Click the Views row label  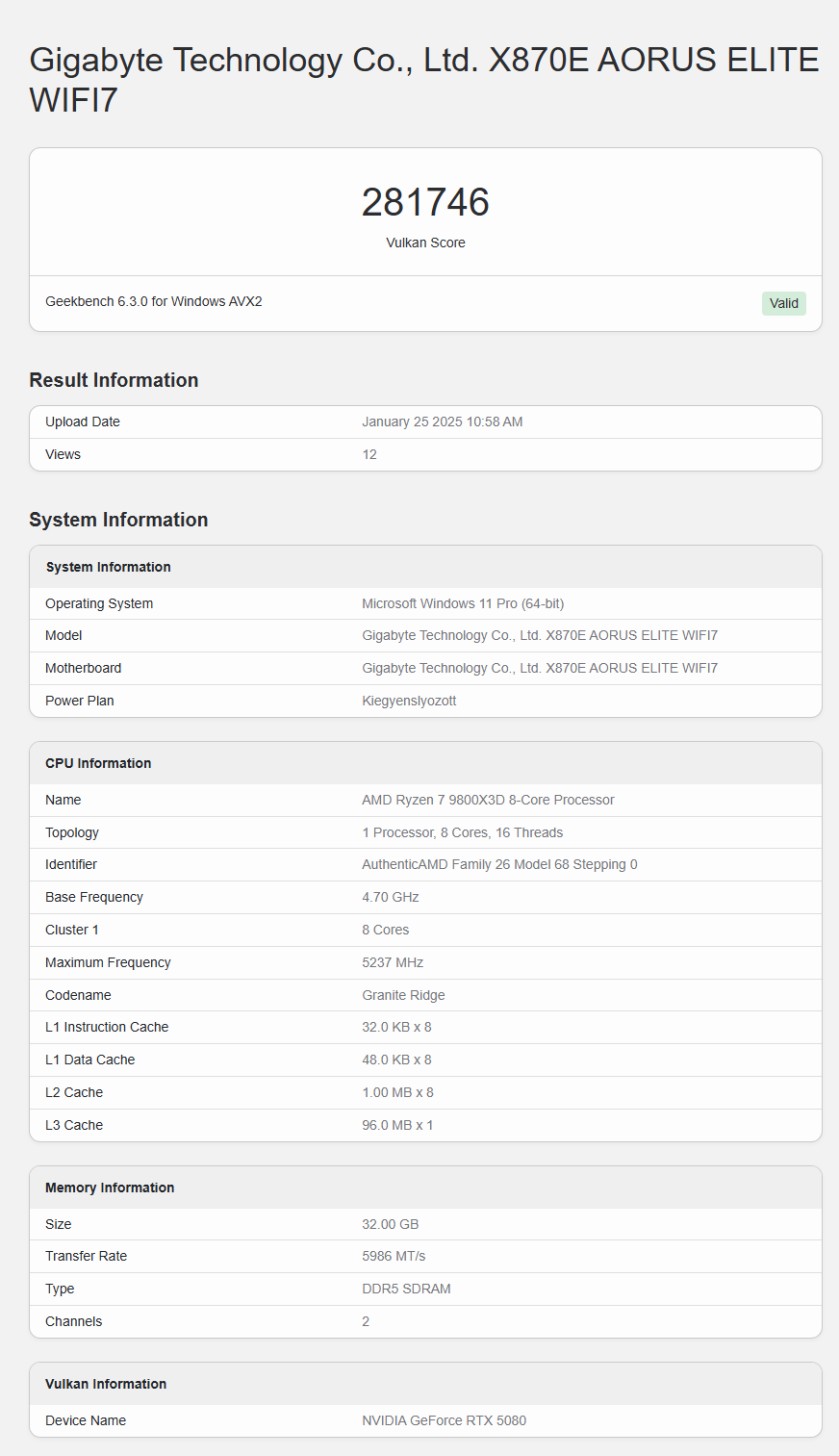[x=63, y=455]
